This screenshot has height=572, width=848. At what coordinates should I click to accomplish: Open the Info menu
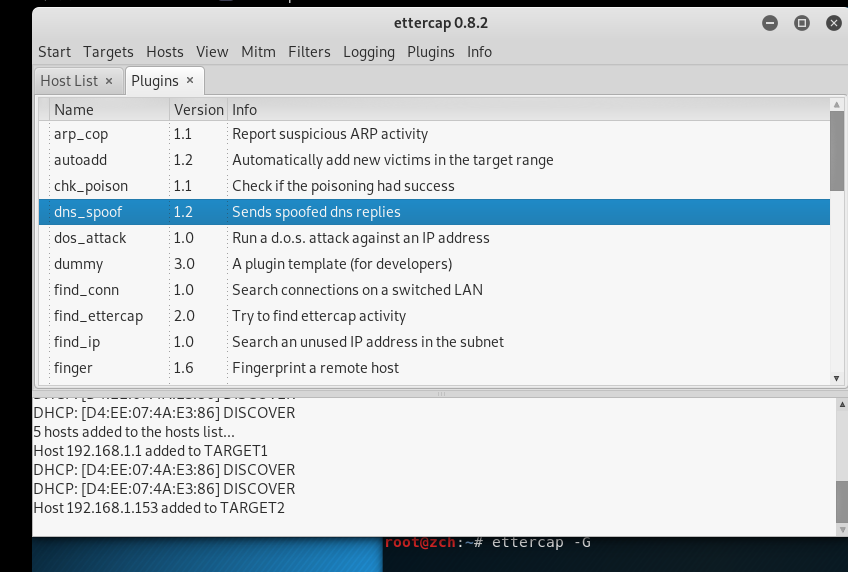[479, 52]
